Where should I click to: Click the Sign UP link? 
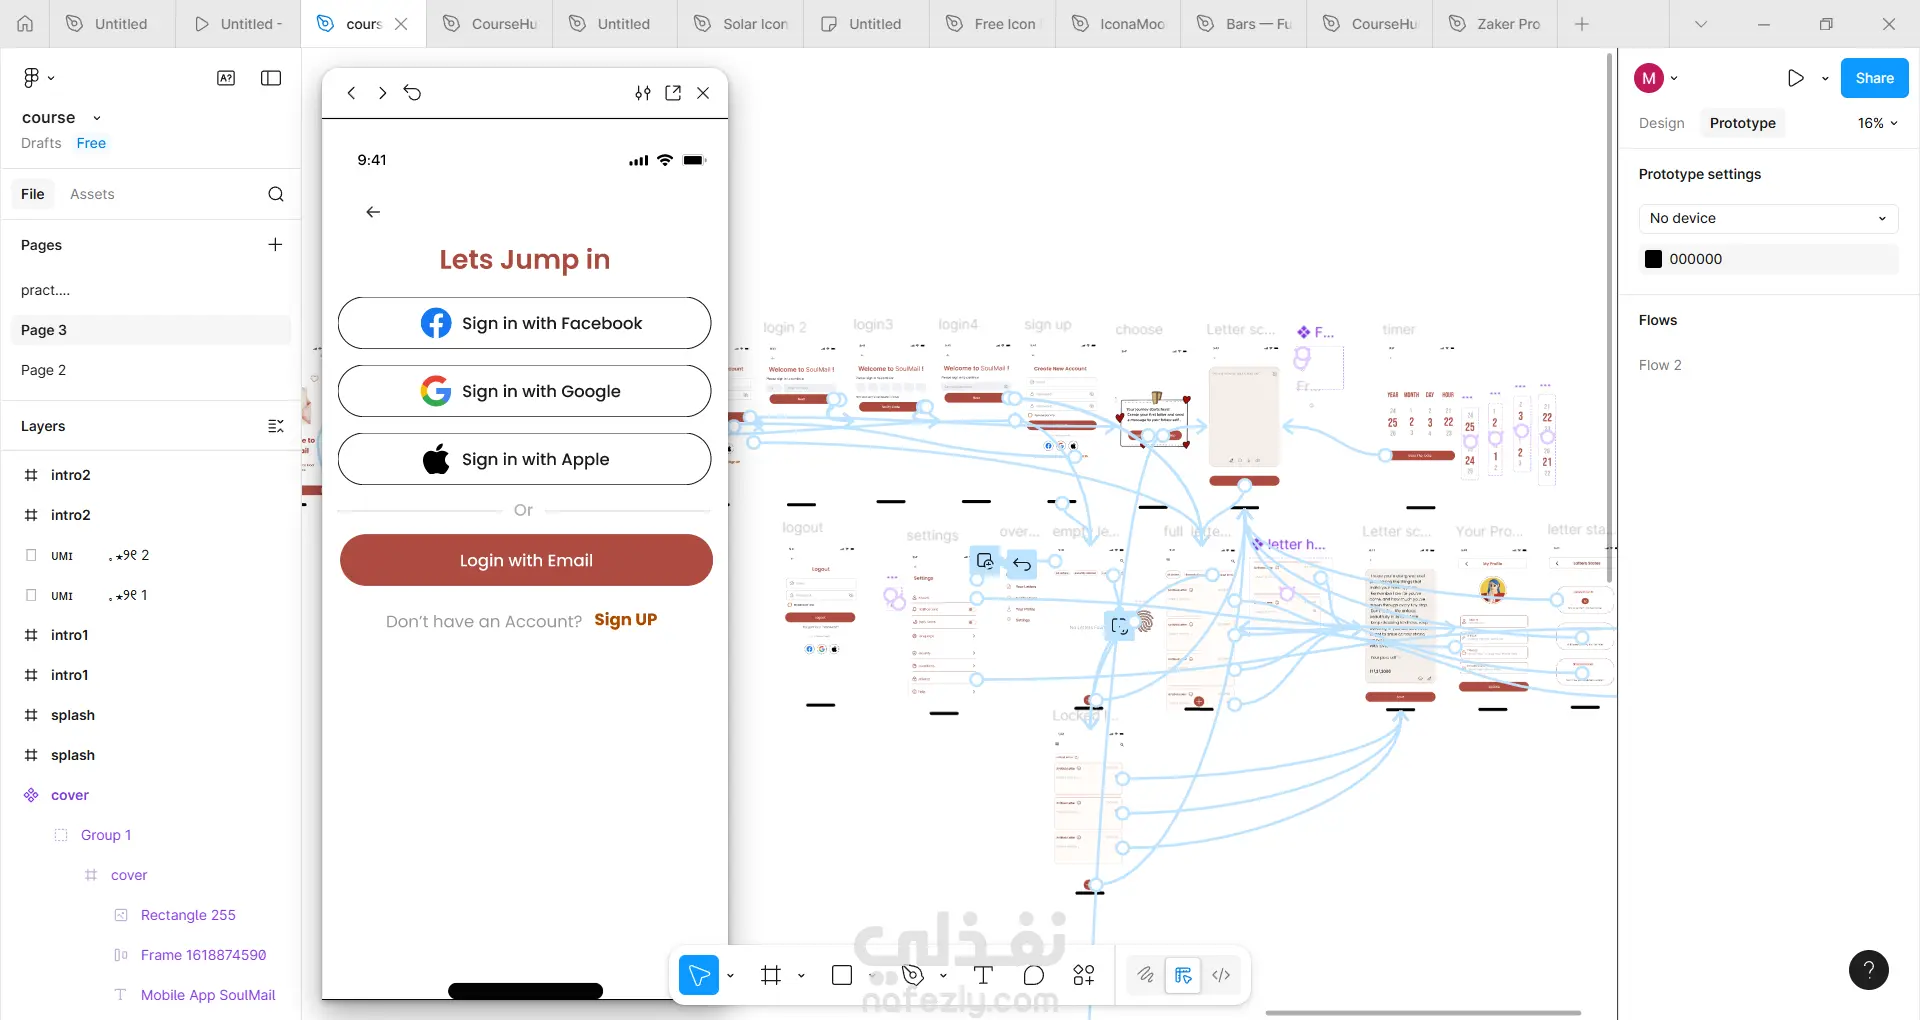pyautogui.click(x=625, y=620)
